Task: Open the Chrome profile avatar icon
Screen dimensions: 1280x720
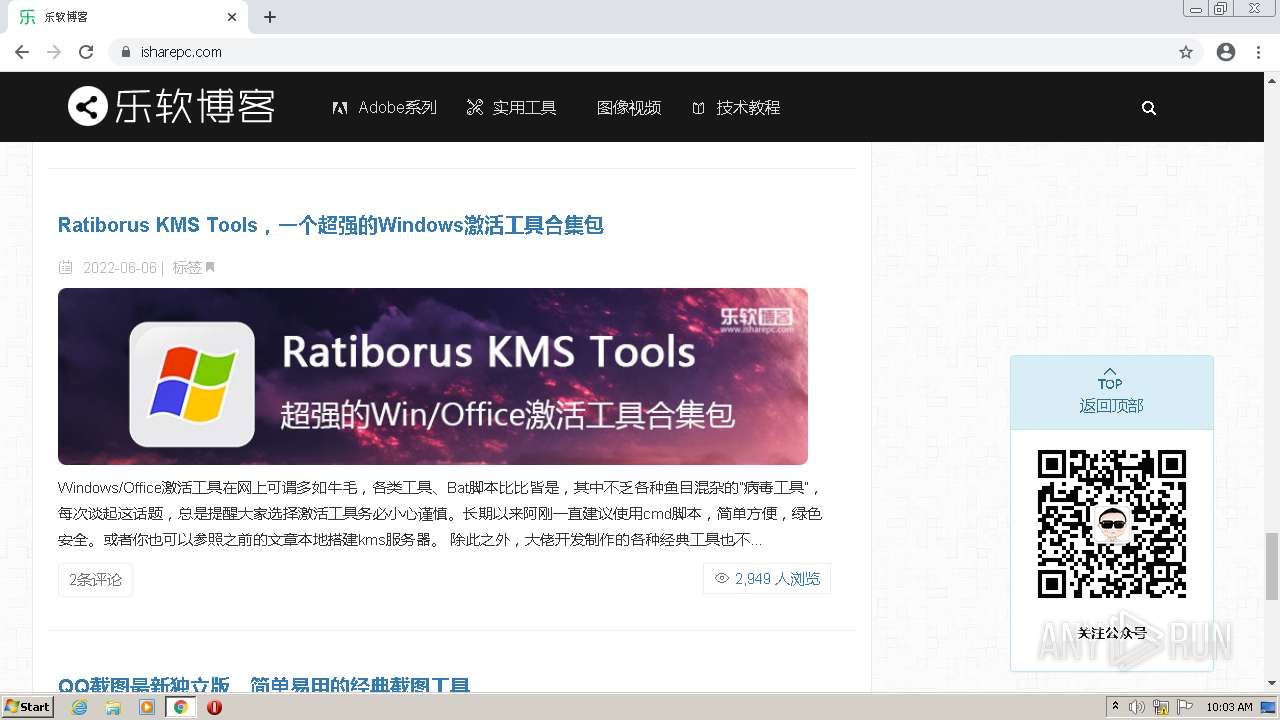Action: pos(1226,52)
